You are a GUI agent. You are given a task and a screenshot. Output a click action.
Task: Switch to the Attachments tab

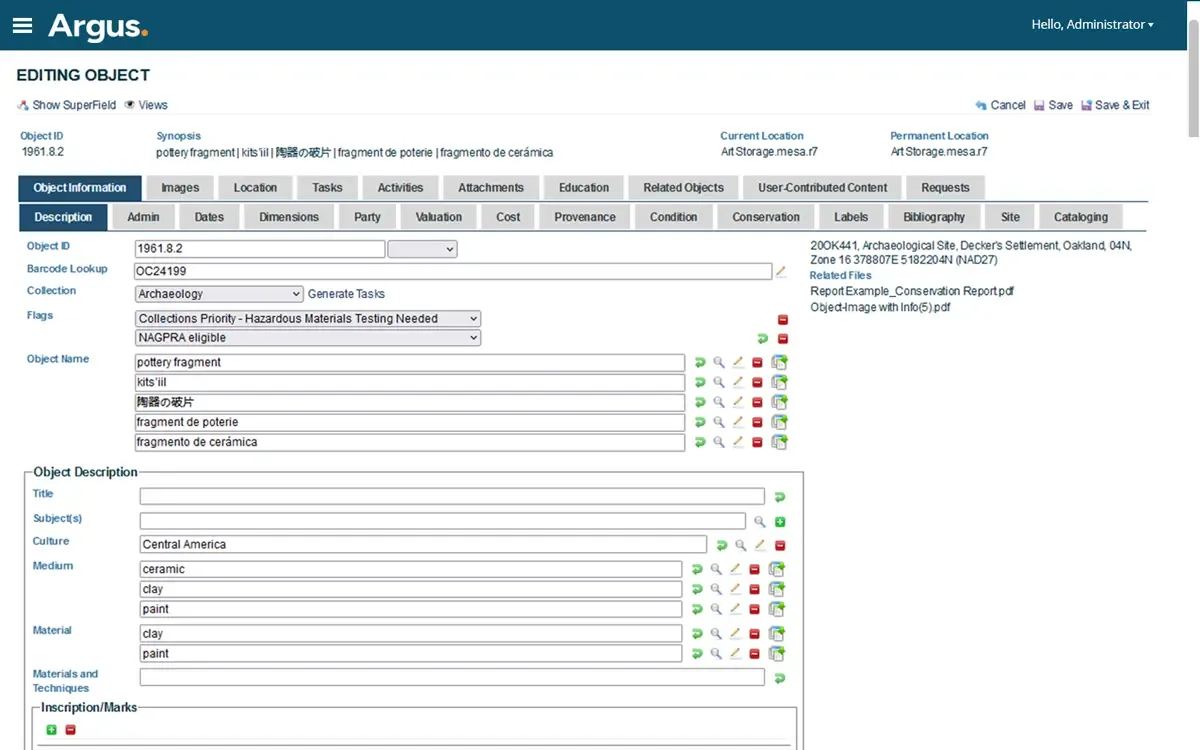pyautogui.click(x=491, y=188)
